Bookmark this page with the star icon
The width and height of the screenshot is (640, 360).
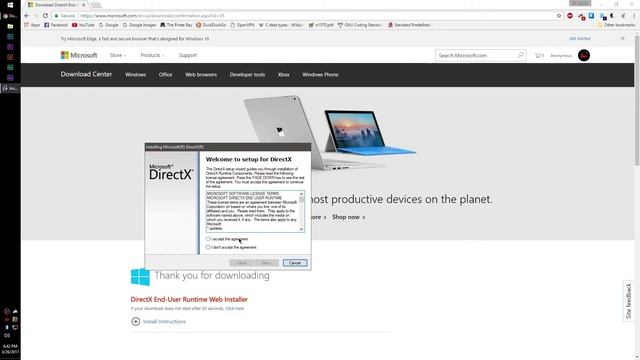tap(559, 16)
